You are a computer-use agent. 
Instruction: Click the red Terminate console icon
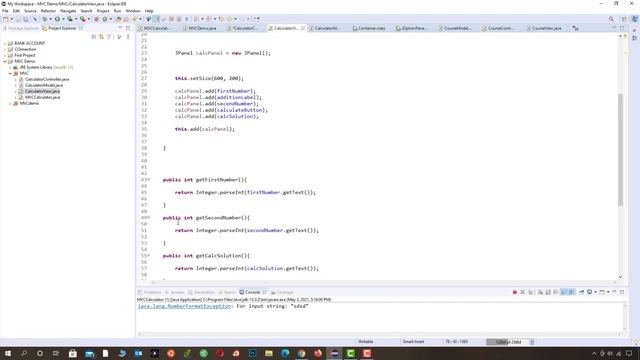pos(515,292)
